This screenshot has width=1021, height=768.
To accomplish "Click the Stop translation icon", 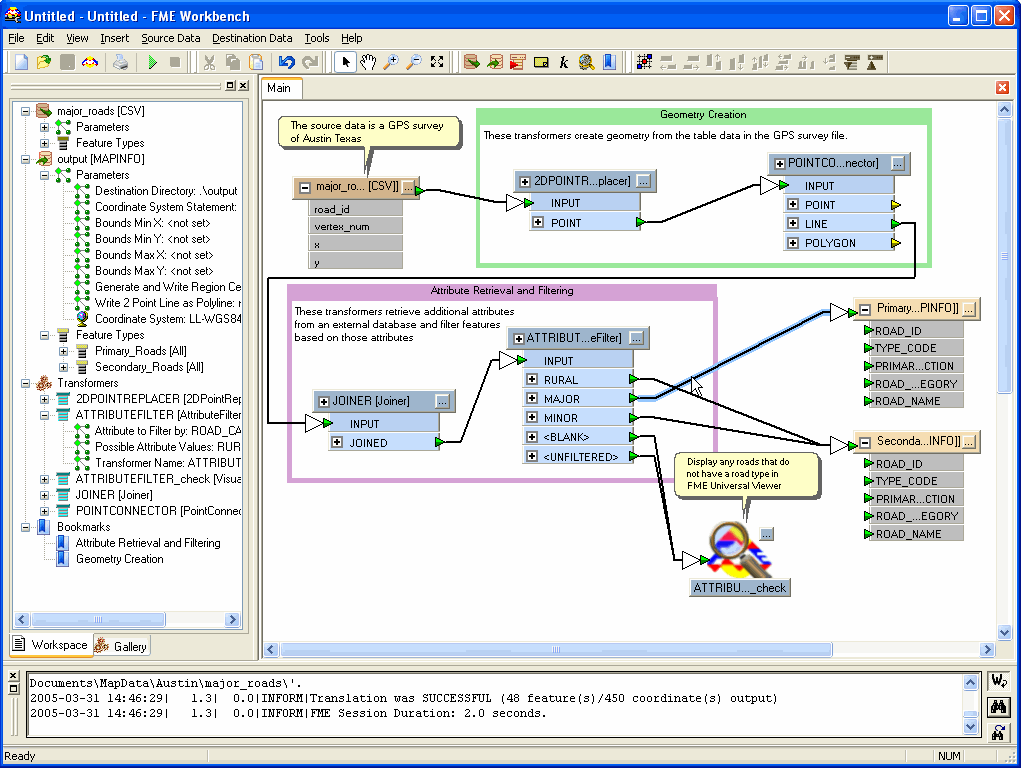I will pos(175,61).
